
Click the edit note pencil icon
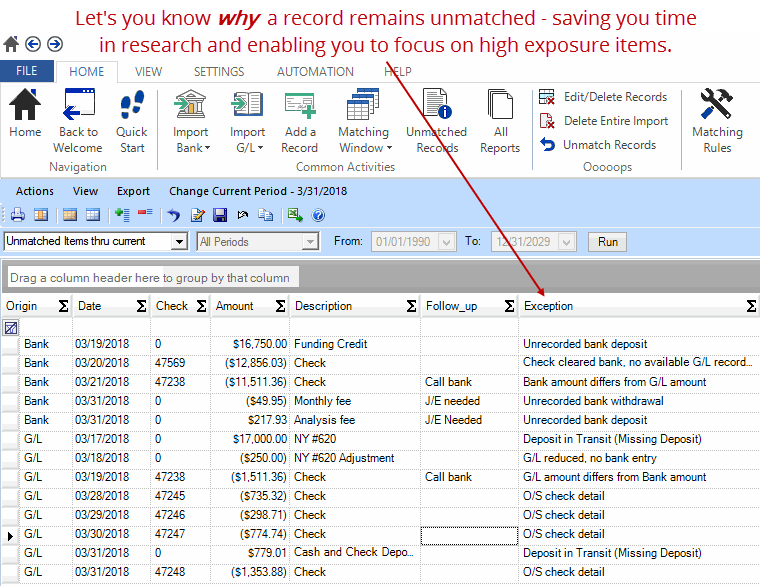click(x=197, y=215)
